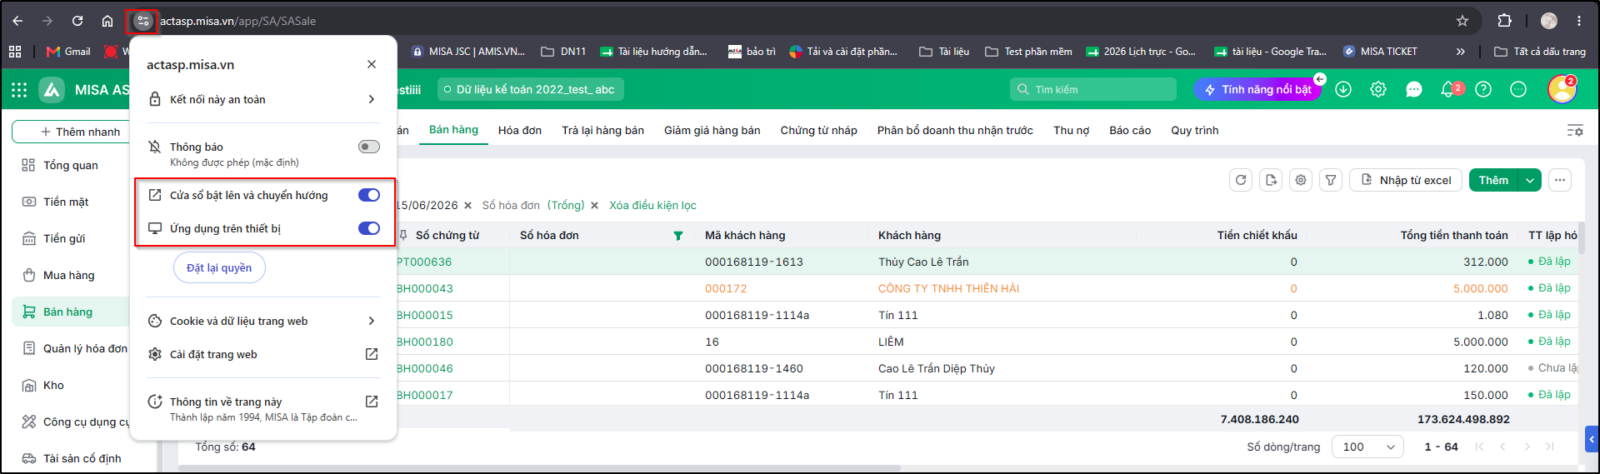Open the Thu nợ tab
This screenshot has width=1600, height=474.
point(1071,130)
